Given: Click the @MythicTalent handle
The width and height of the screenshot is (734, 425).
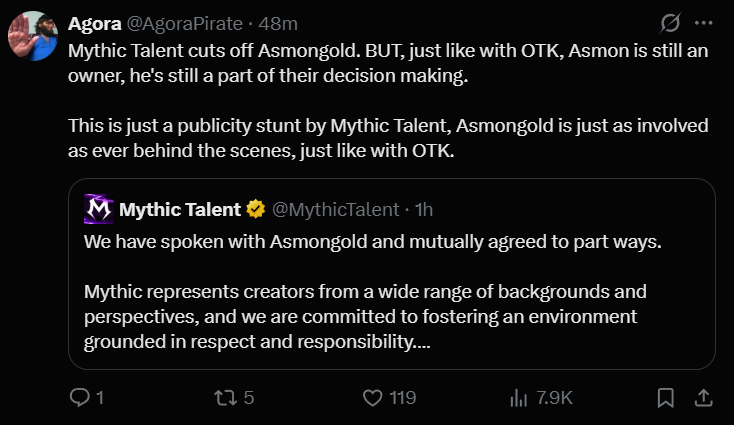Looking at the screenshot, I should tap(334, 209).
